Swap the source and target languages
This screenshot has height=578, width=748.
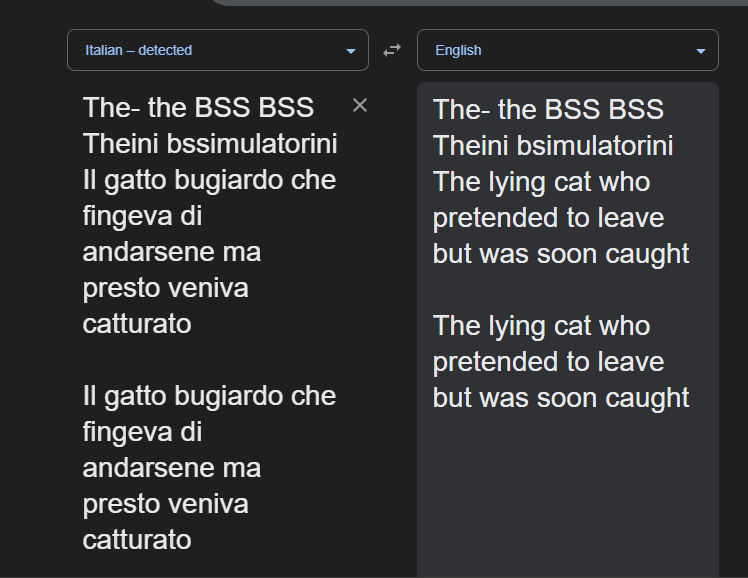pyautogui.click(x=392, y=50)
